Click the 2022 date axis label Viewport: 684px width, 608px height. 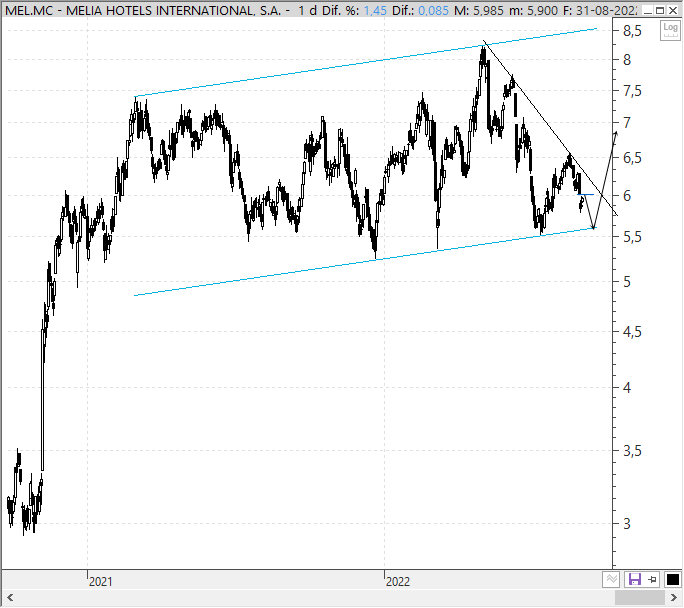(x=397, y=581)
